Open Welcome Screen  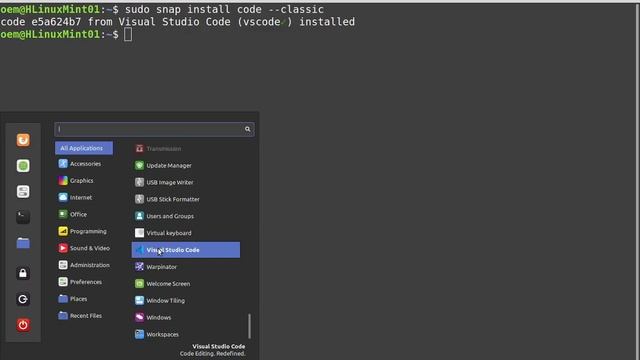[186, 284]
